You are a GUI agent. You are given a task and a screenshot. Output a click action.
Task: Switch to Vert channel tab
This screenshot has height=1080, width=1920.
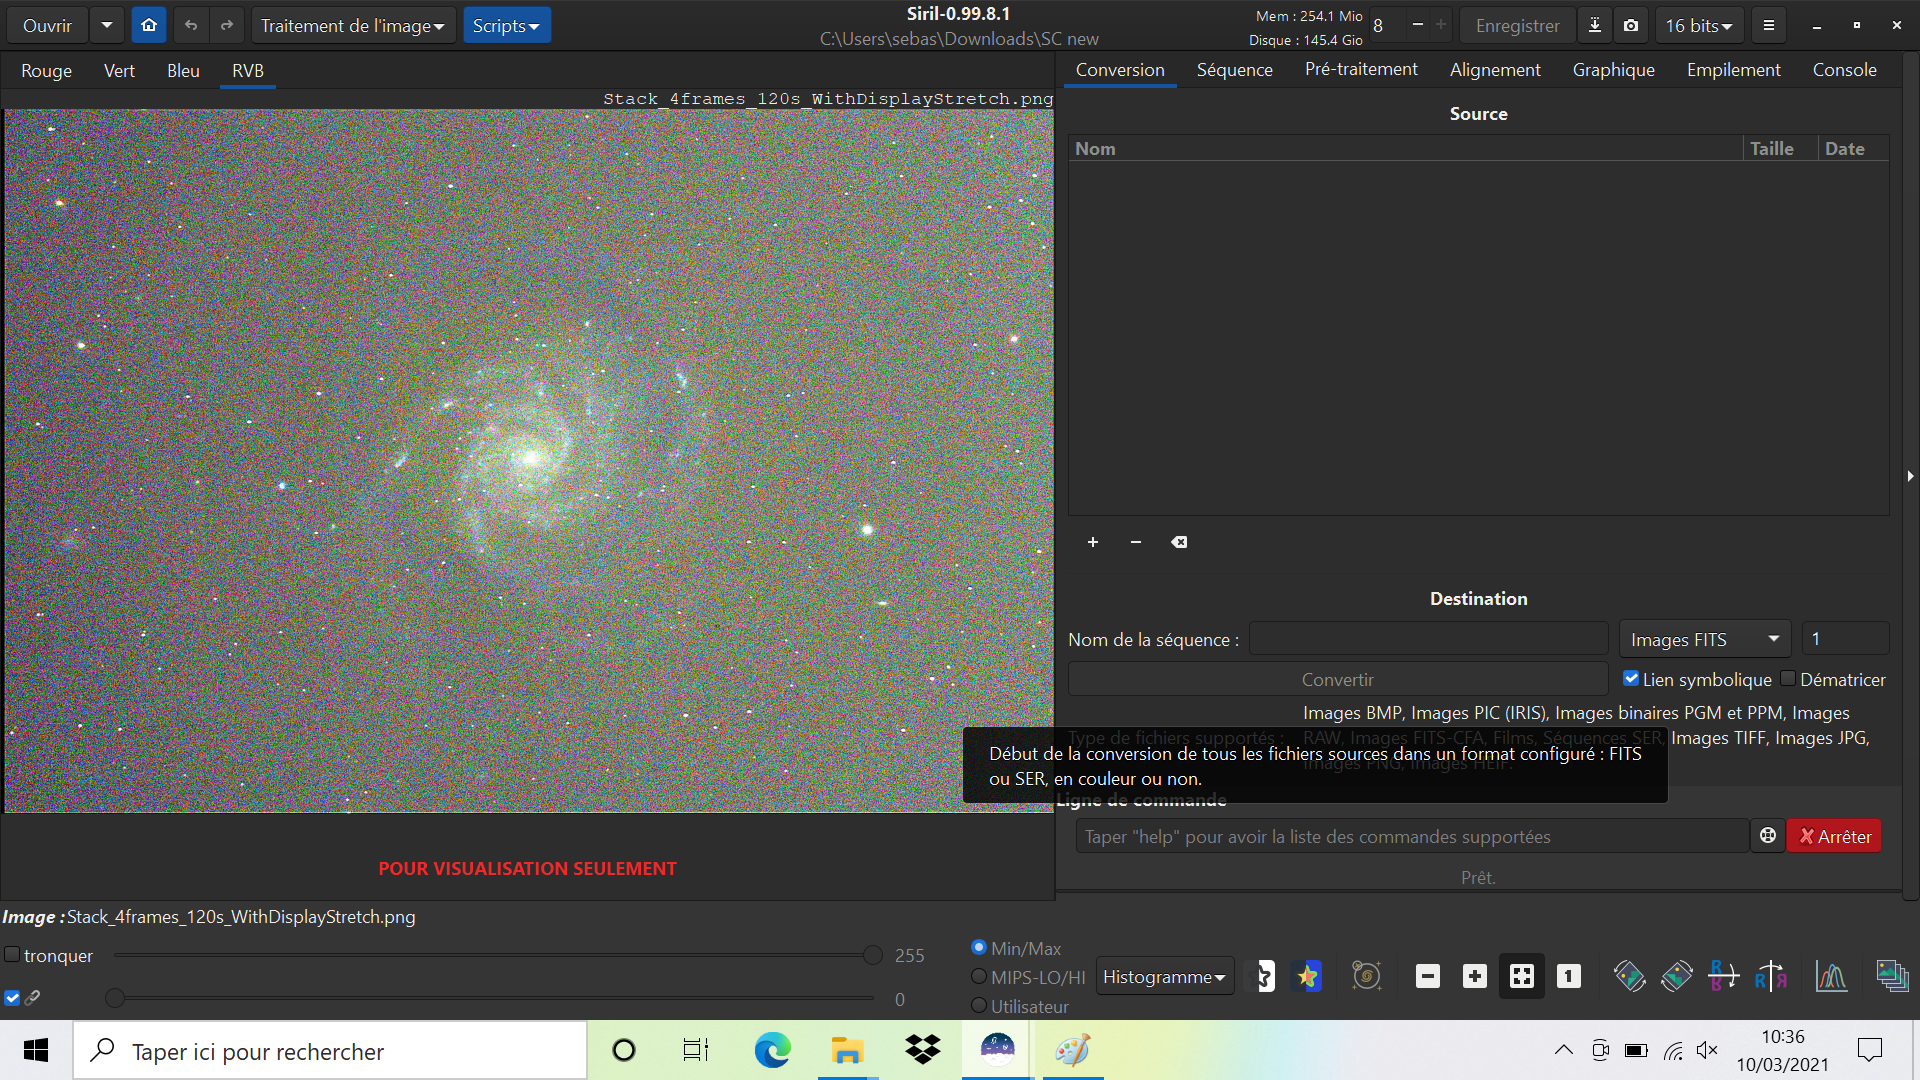coord(119,70)
